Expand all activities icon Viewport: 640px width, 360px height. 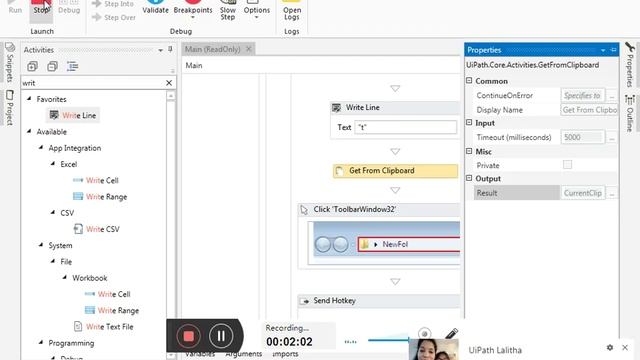click(32, 66)
